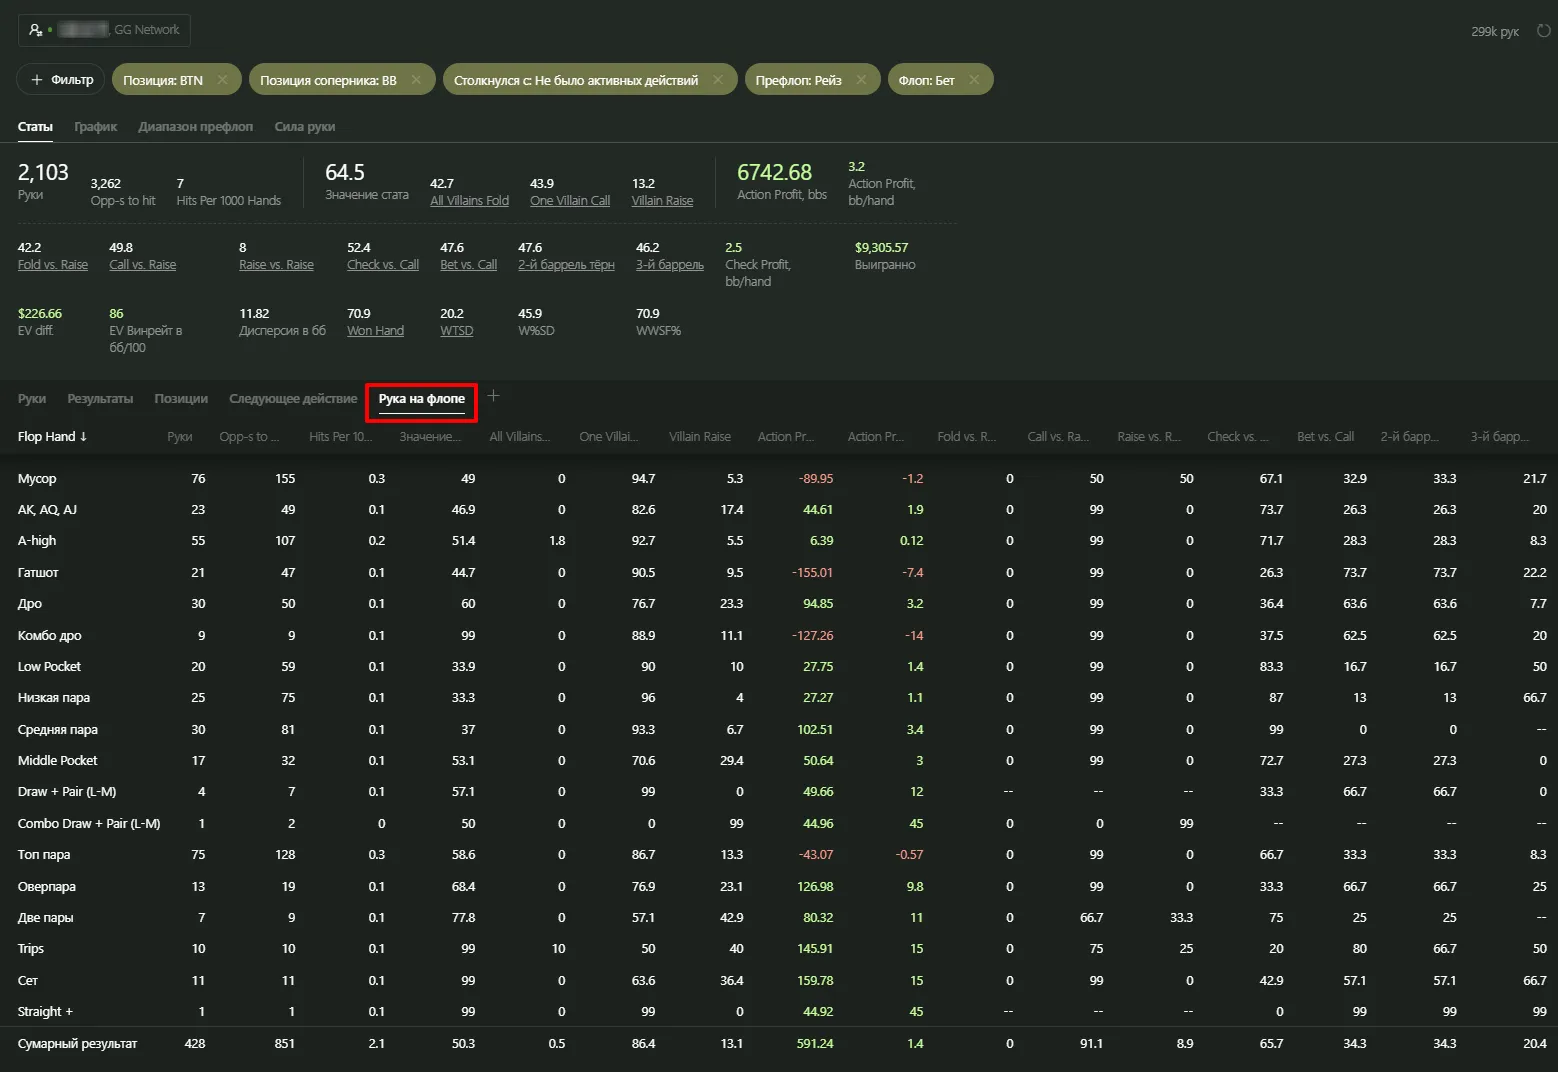The image size is (1558, 1072).
Task: Close the 'Столкнулся с' filter chip
Action: [718, 80]
